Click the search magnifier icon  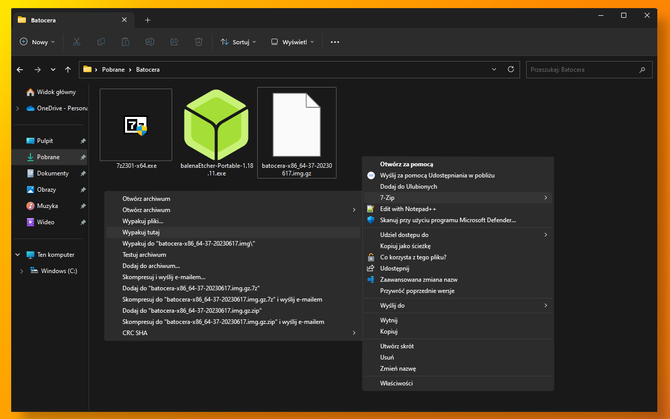click(642, 70)
